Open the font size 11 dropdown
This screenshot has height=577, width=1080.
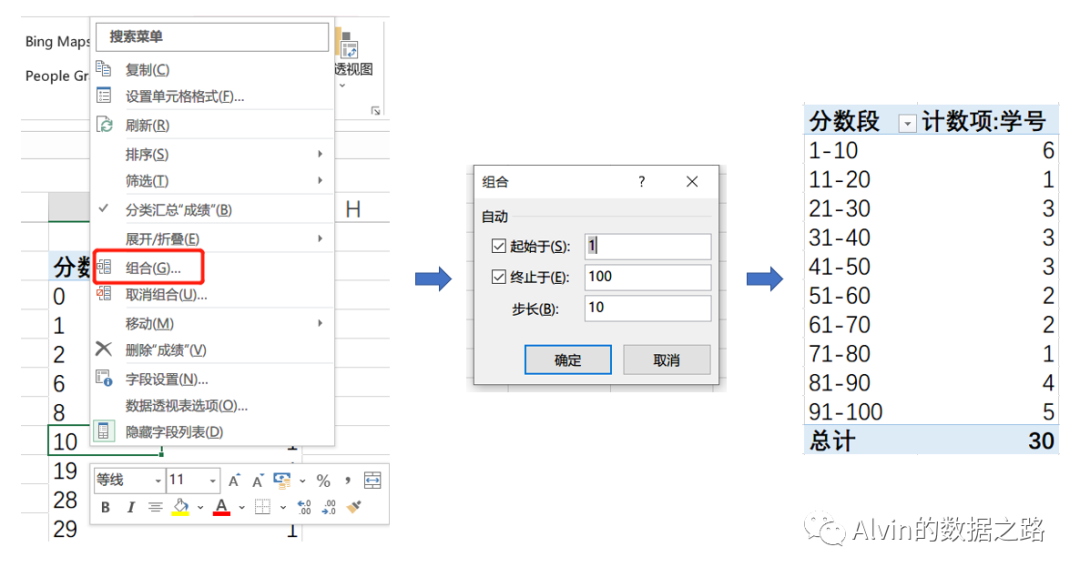pyautogui.click(x=213, y=481)
